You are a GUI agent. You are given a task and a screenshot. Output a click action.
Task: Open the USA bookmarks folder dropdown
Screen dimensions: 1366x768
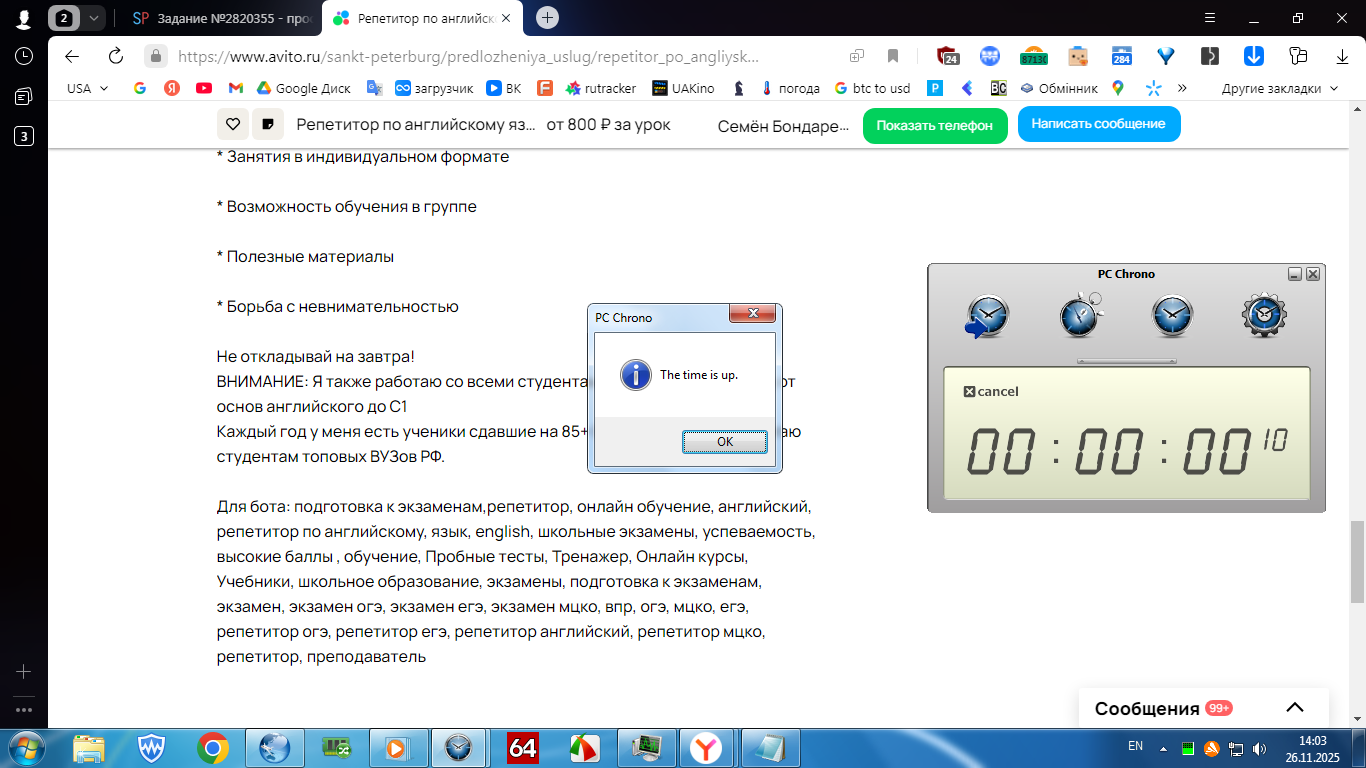pyautogui.click(x=86, y=88)
